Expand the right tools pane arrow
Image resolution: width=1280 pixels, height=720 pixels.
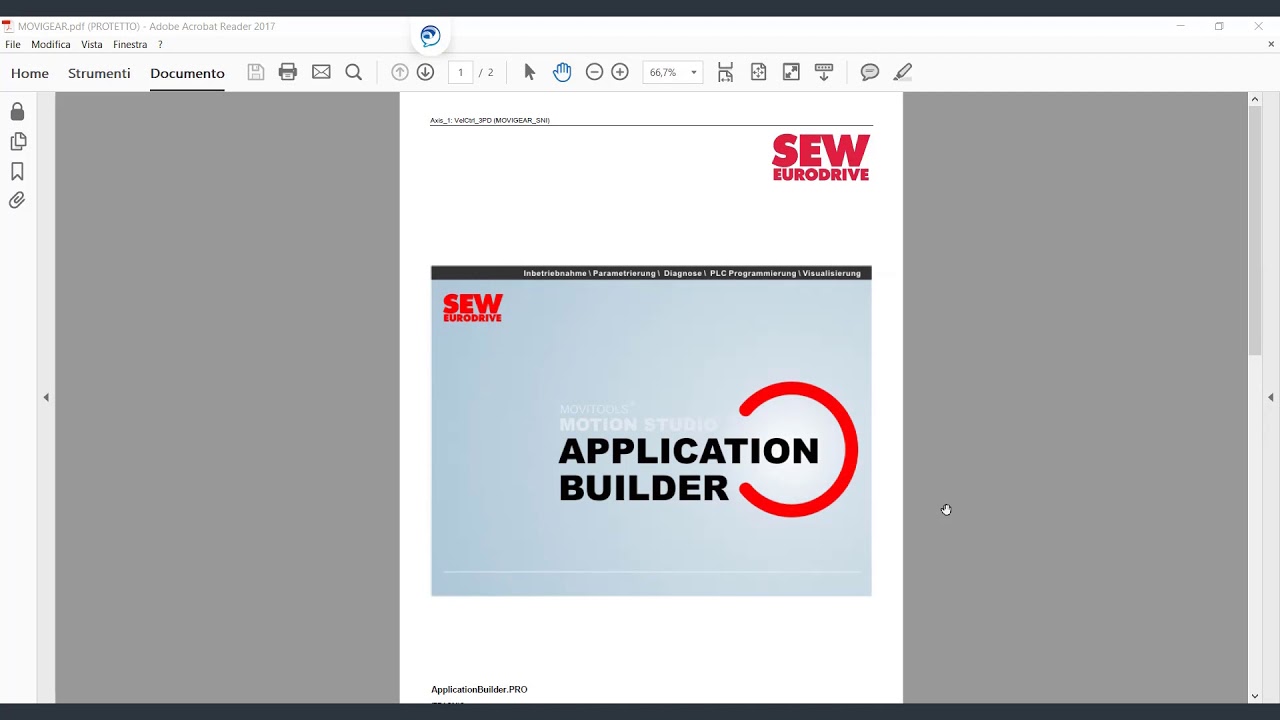pos(1271,397)
